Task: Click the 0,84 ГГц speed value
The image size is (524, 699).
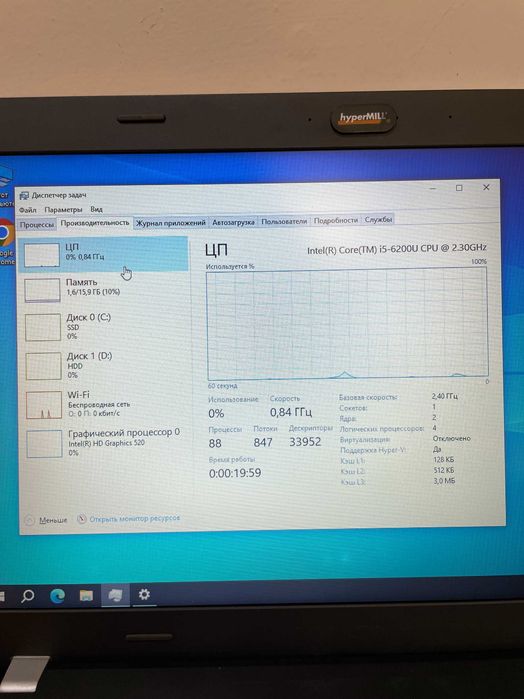Action: tap(291, 412)
